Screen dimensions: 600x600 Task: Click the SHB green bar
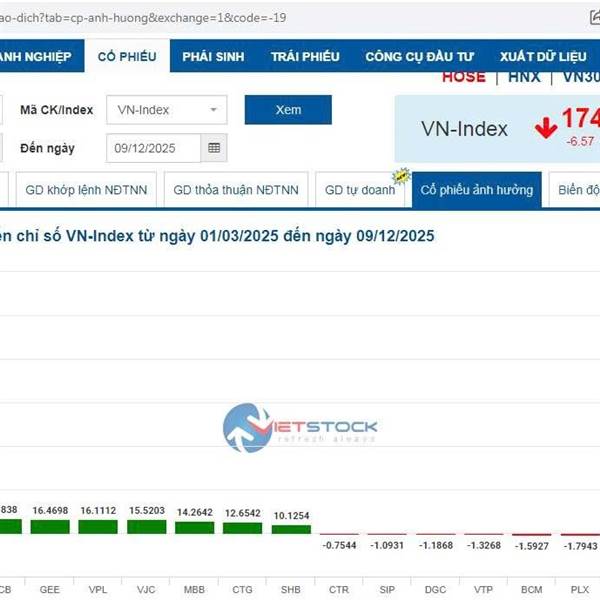tap(291, 529)
